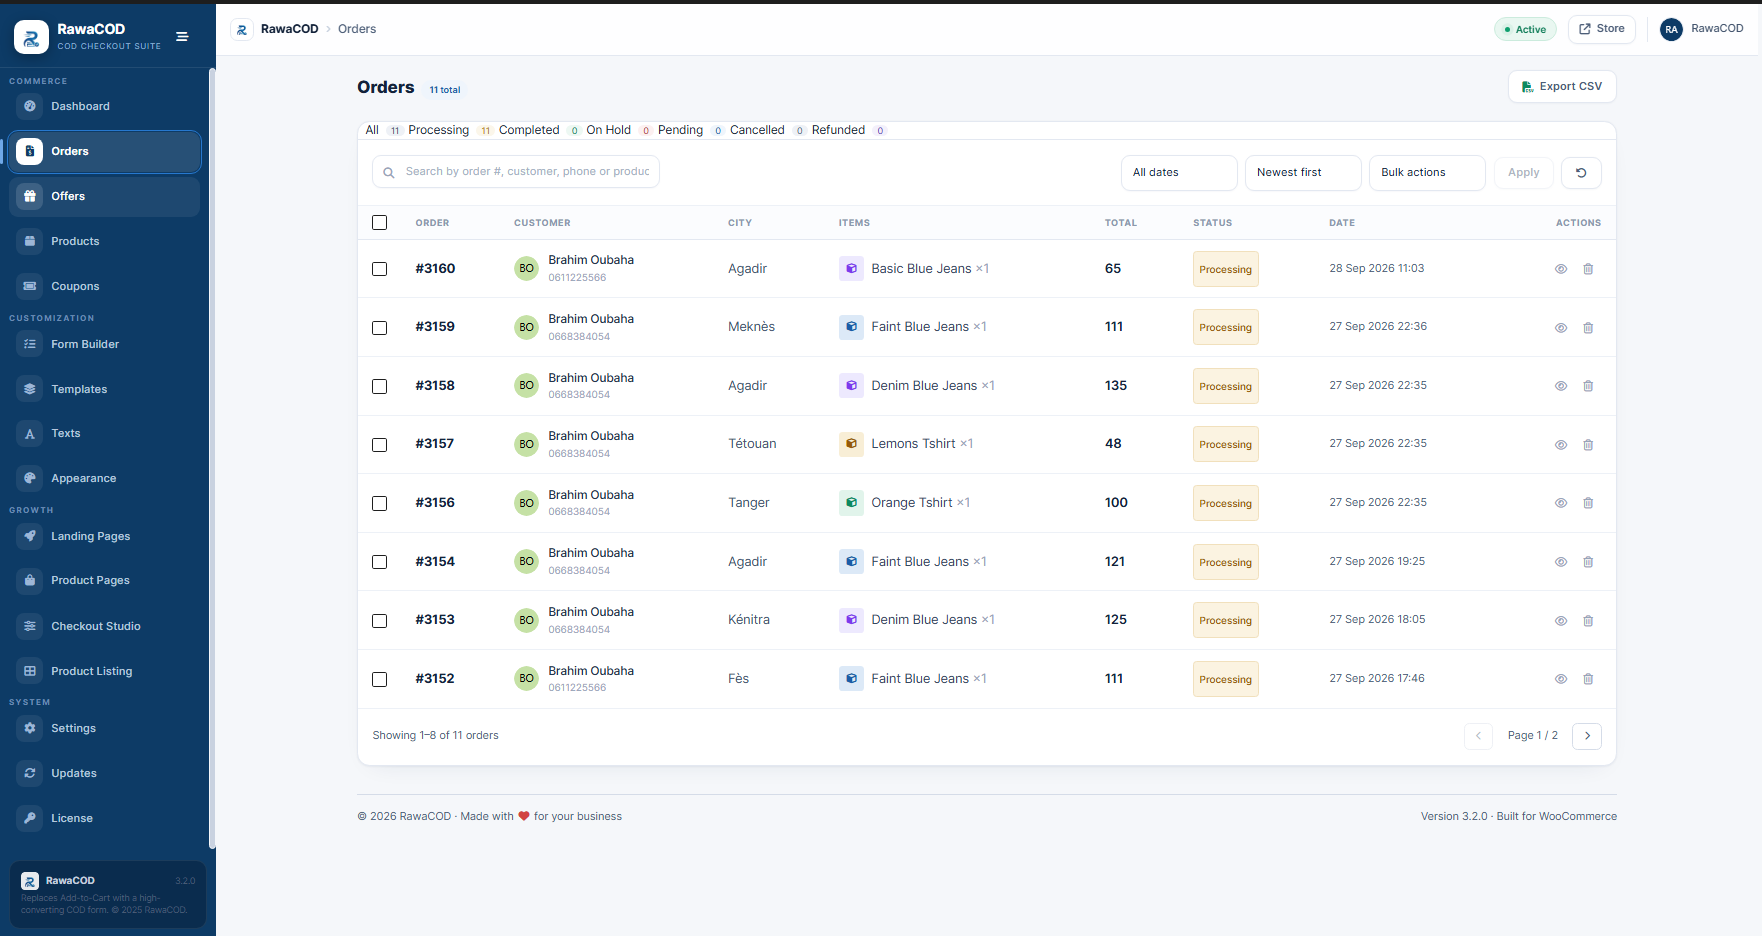Image resolution: width=1762 pixels, height=936 pixels.
Task: Delete order #3158 with trash icon
Action: point(1588,386)
